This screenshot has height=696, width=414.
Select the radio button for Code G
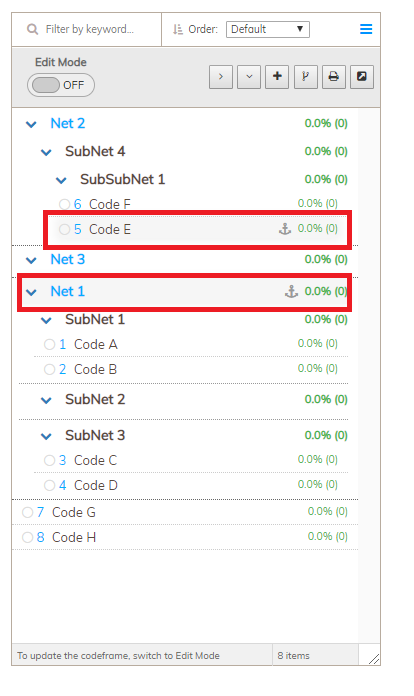pos(28,512)
